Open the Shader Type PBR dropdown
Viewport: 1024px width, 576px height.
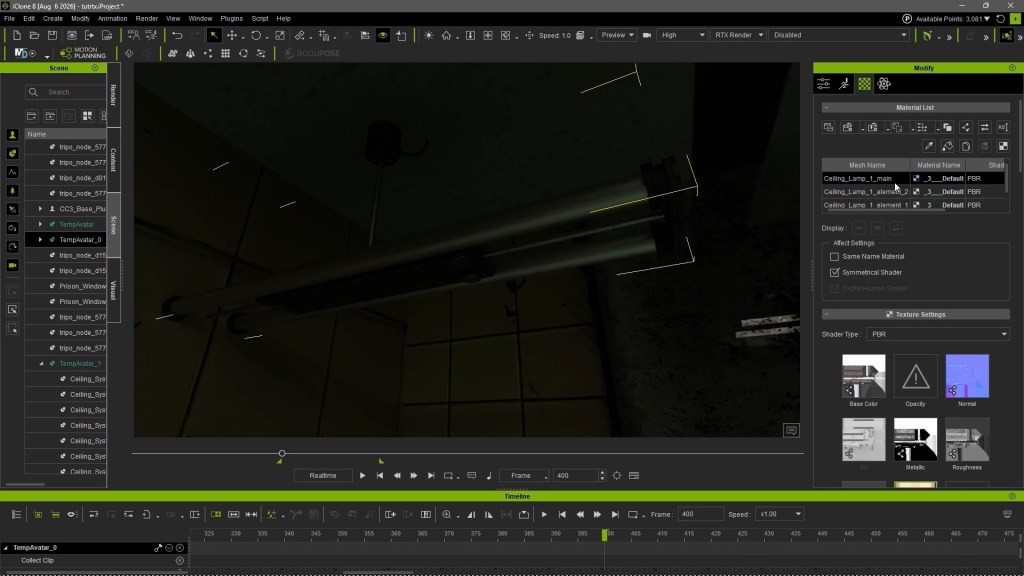click(938, 334)
